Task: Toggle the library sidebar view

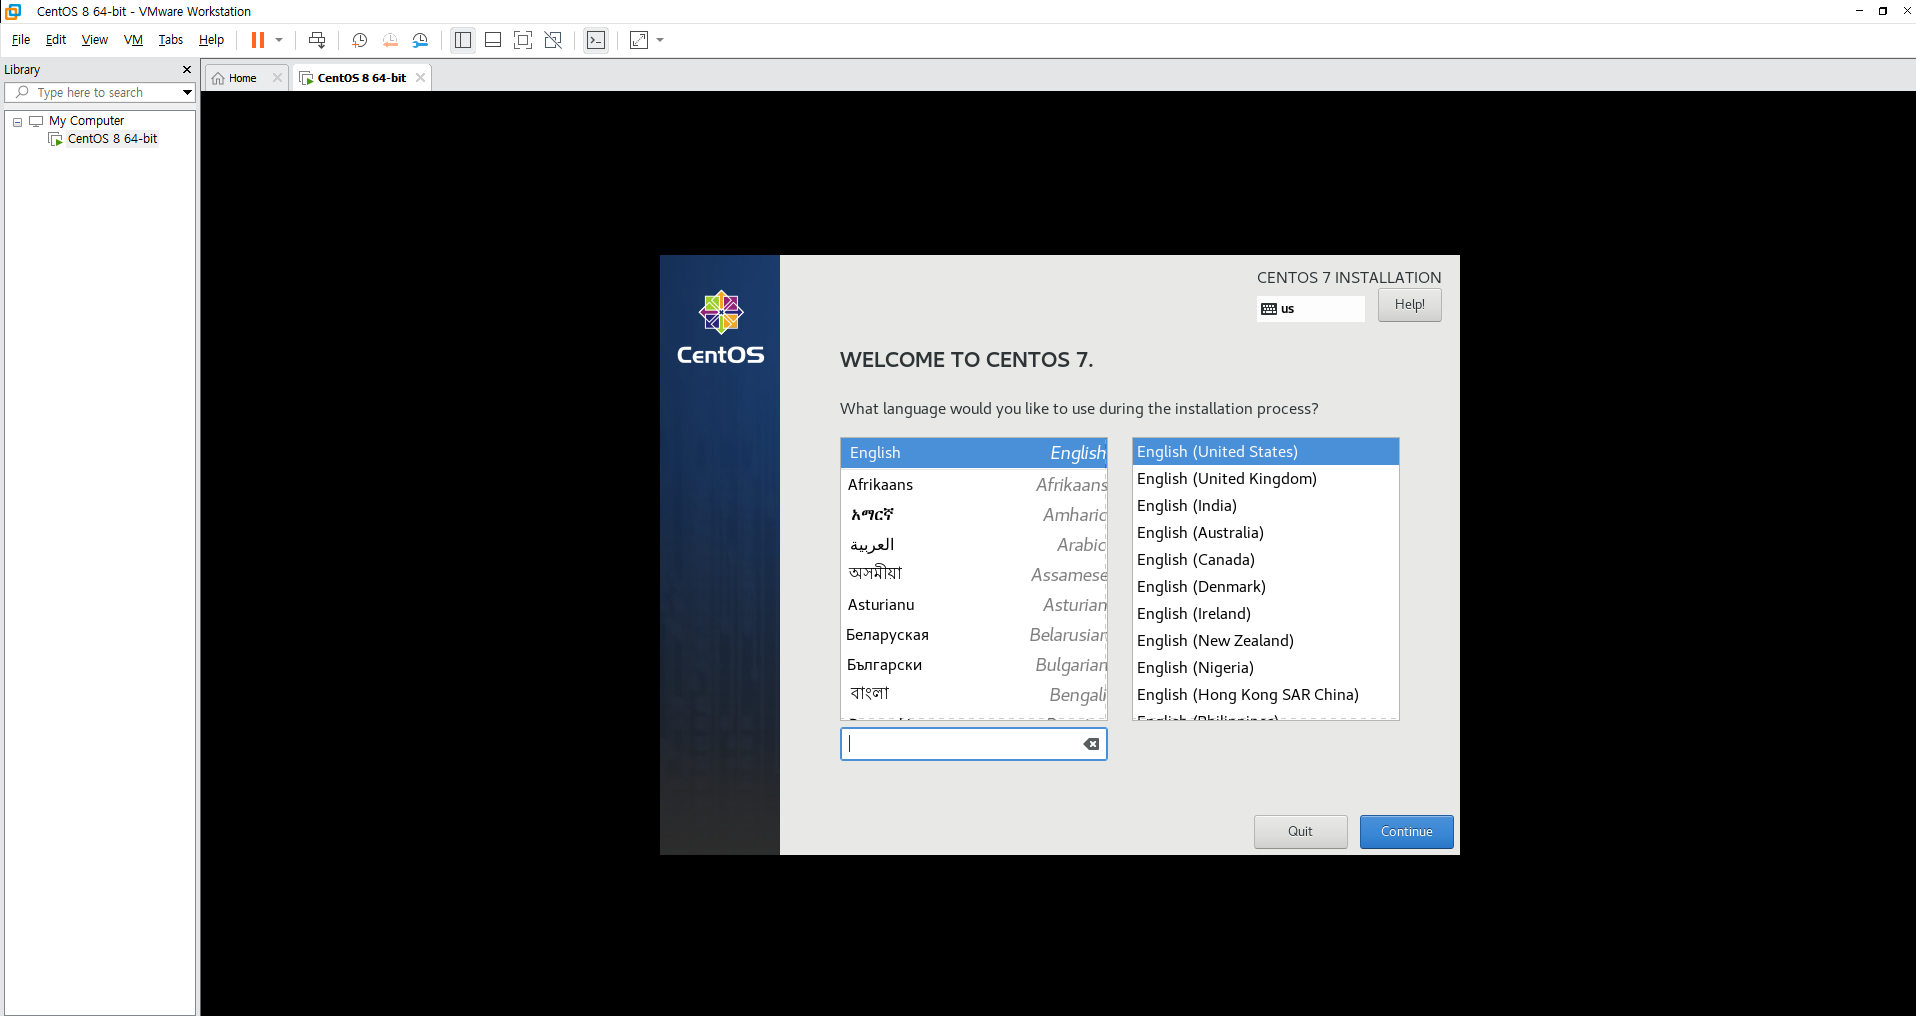Action: point(463,40)
